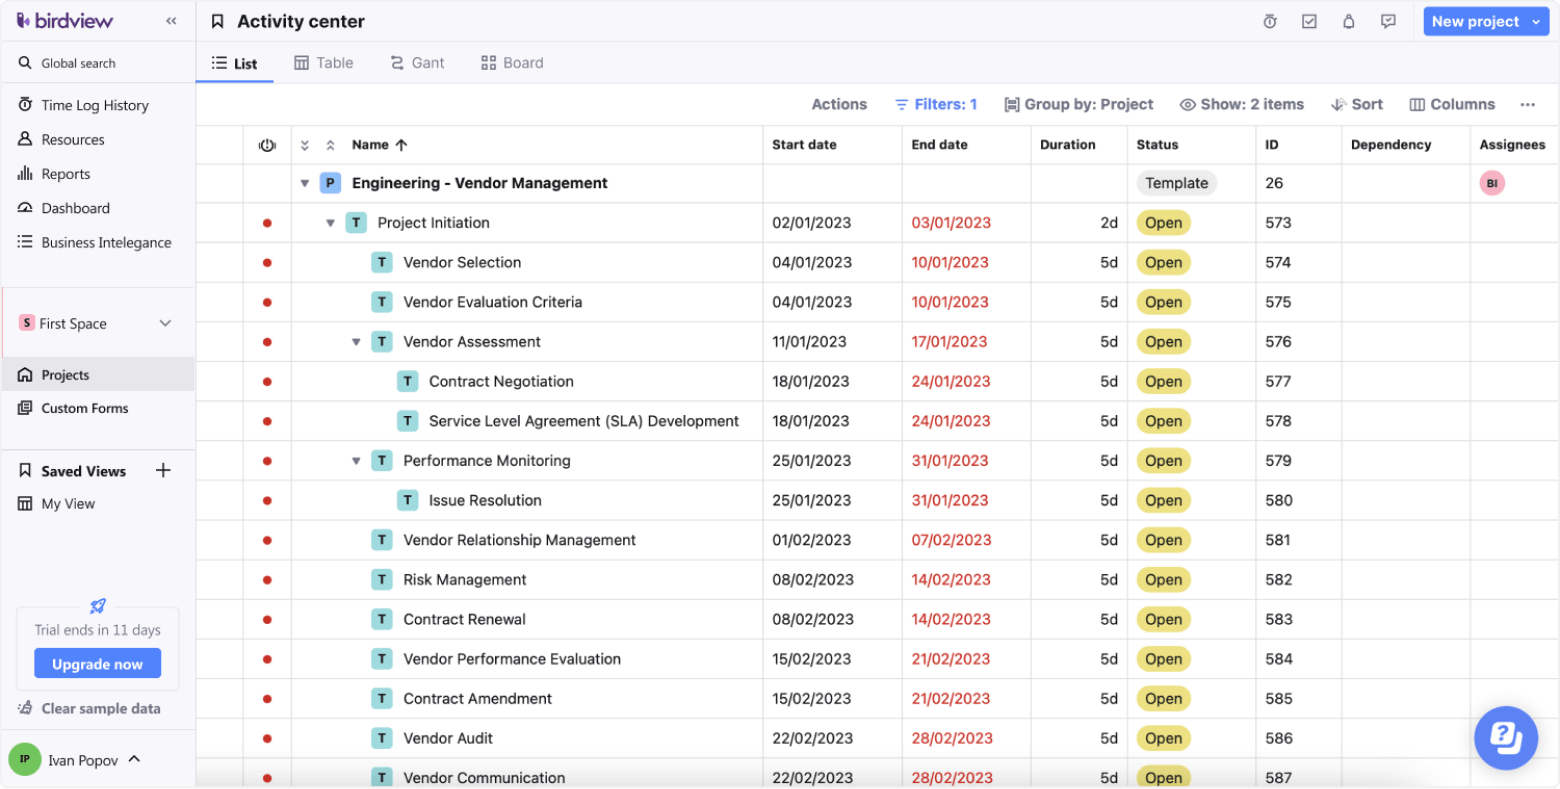Click the red dot for Vendor Audit

click(267, 739)
